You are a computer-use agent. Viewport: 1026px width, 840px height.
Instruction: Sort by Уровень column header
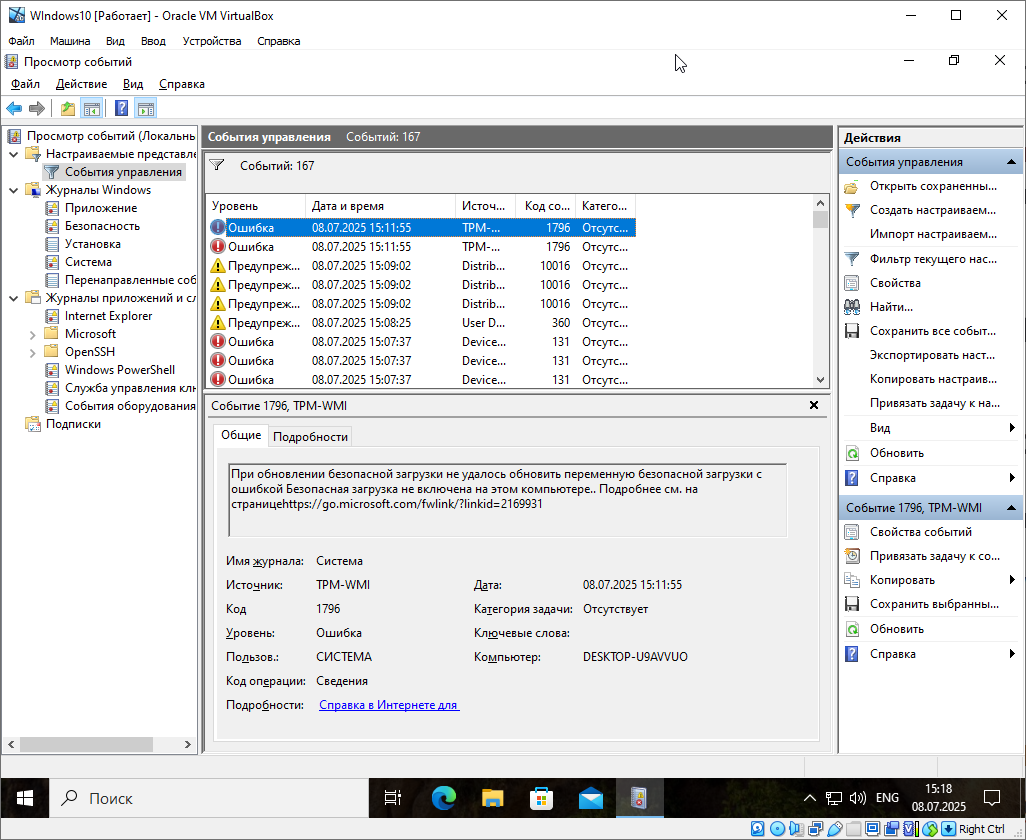coord(256,206)
